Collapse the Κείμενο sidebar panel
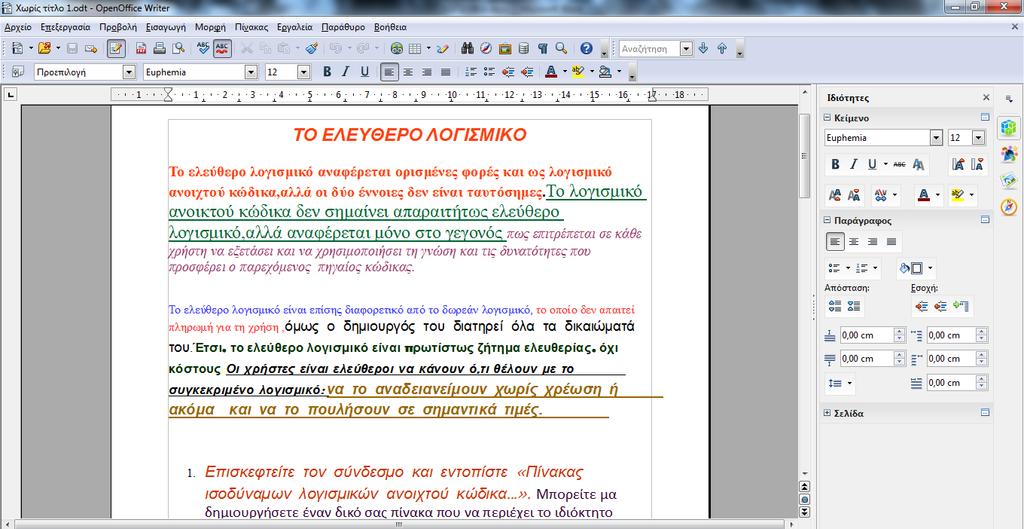Image resolution: width=1024 pixels, height=529 pixels. click(x=827, y=118)
